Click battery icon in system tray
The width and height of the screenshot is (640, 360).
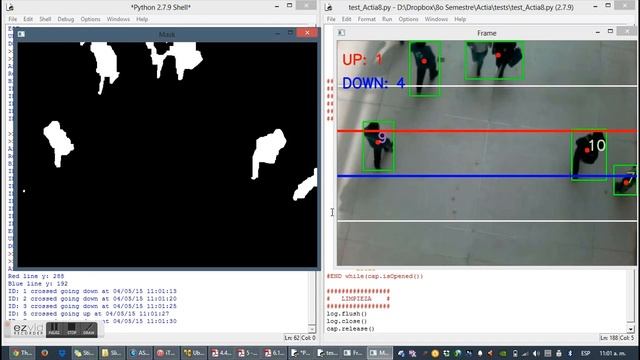click(515, 353)
